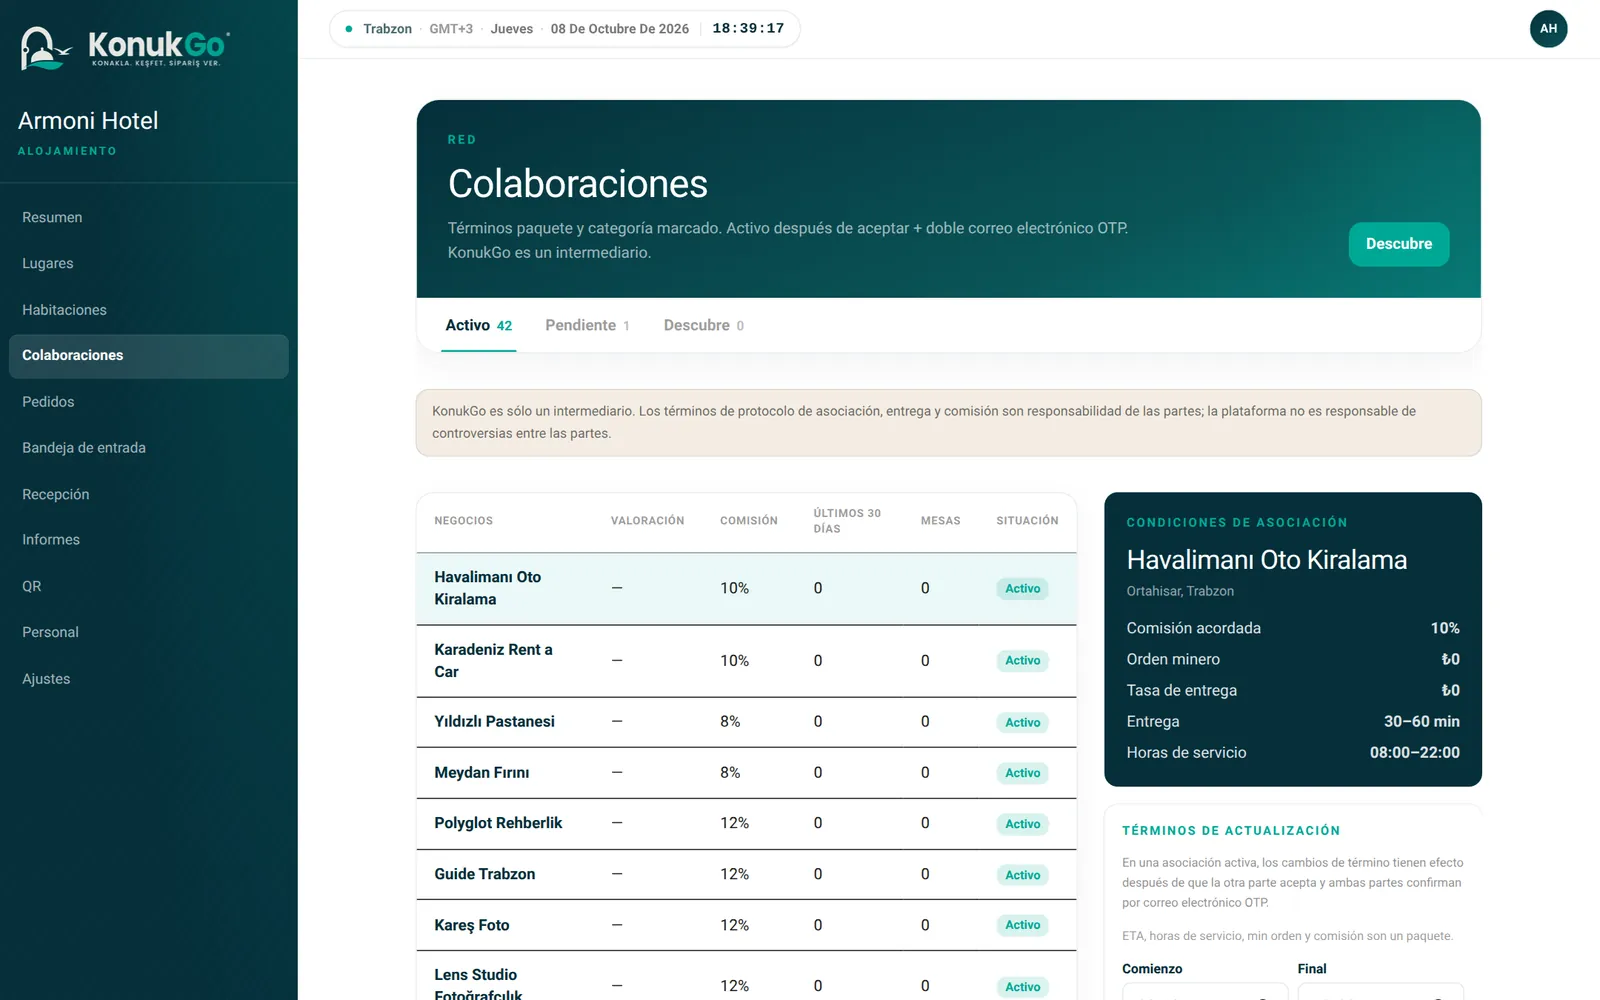Select Guide Trabzon in the table
This screenshot has width=1600, height=1000.
(746, 874)
